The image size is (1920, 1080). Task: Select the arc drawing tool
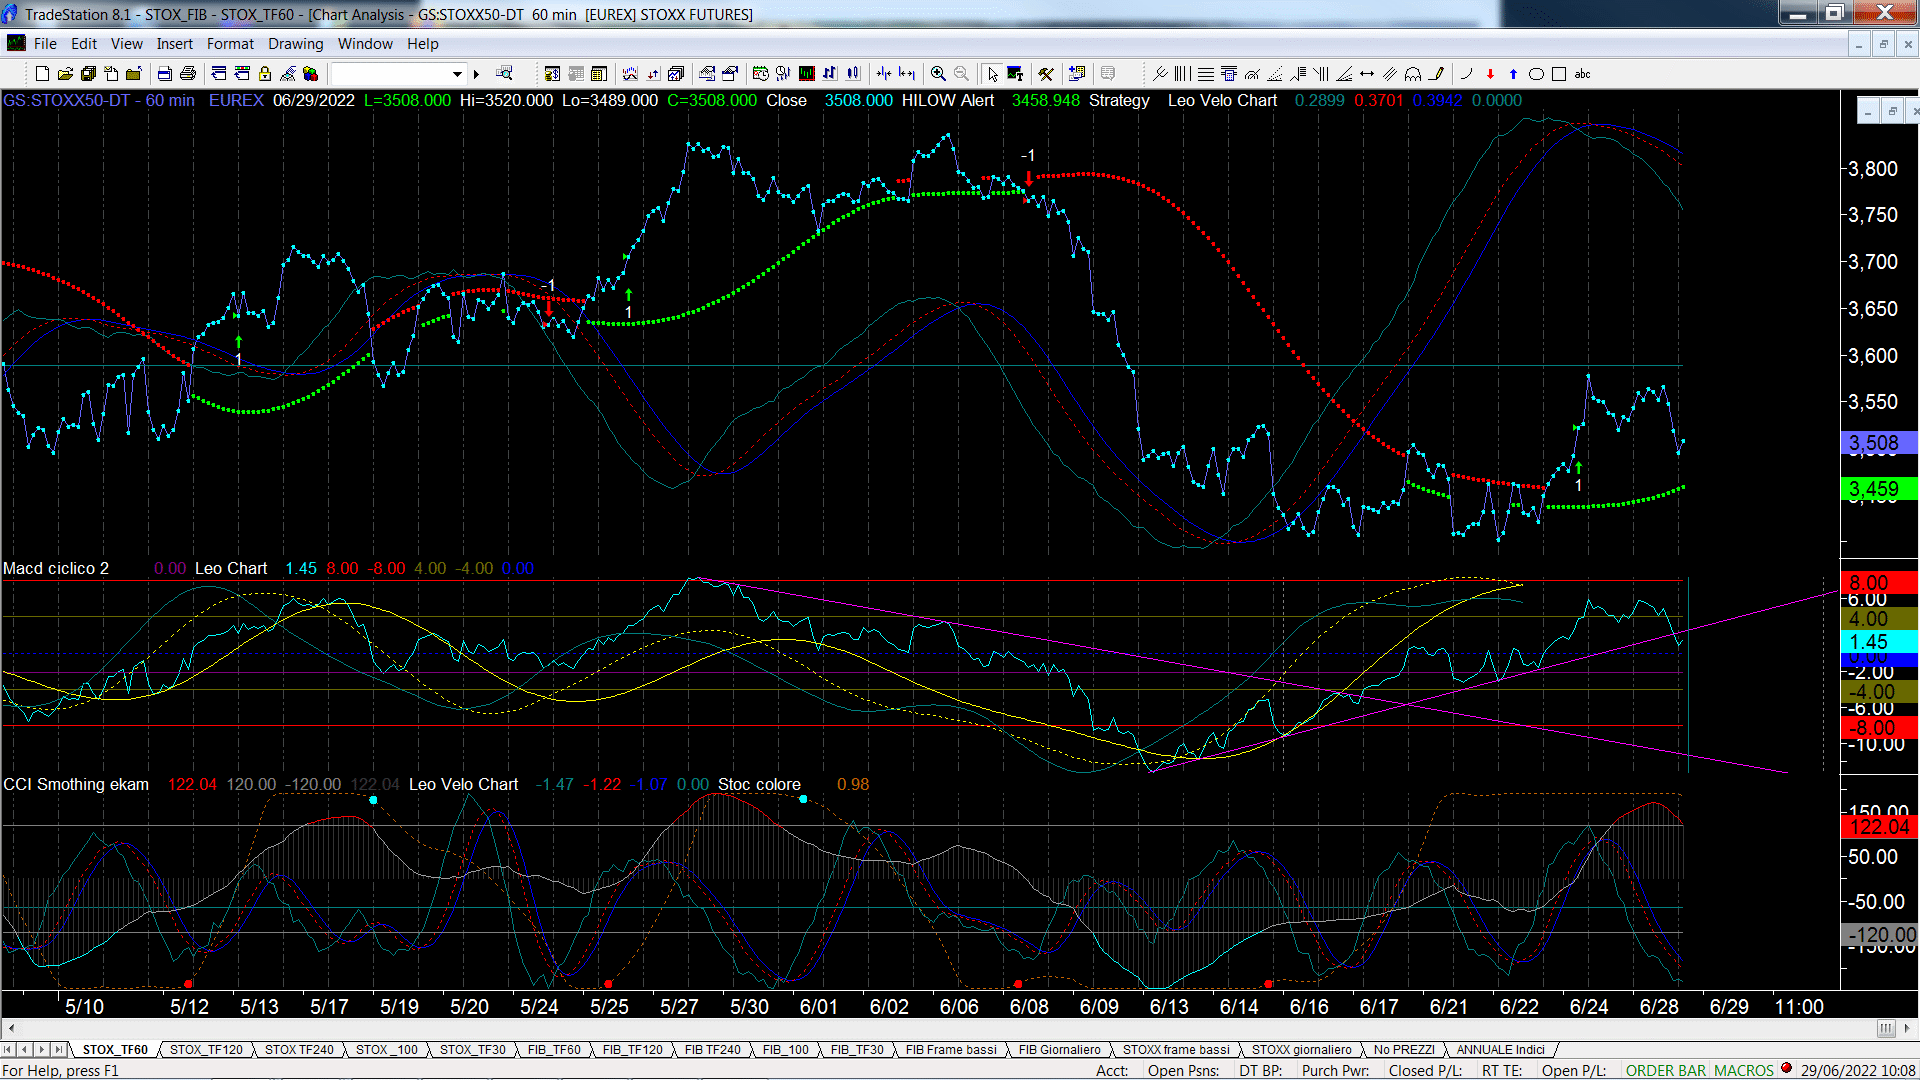(1467, 74)
